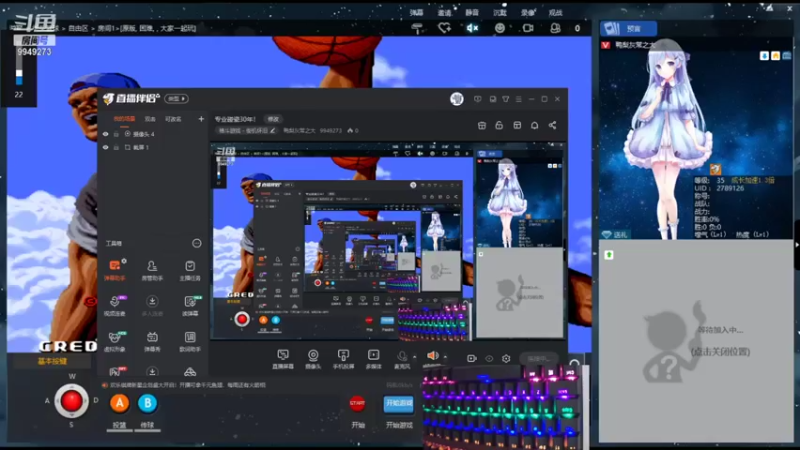The width and height of the screenshot is (800, 450).
Task: Select the 观战 menu item at the top
Action: [x=555, y=13]
